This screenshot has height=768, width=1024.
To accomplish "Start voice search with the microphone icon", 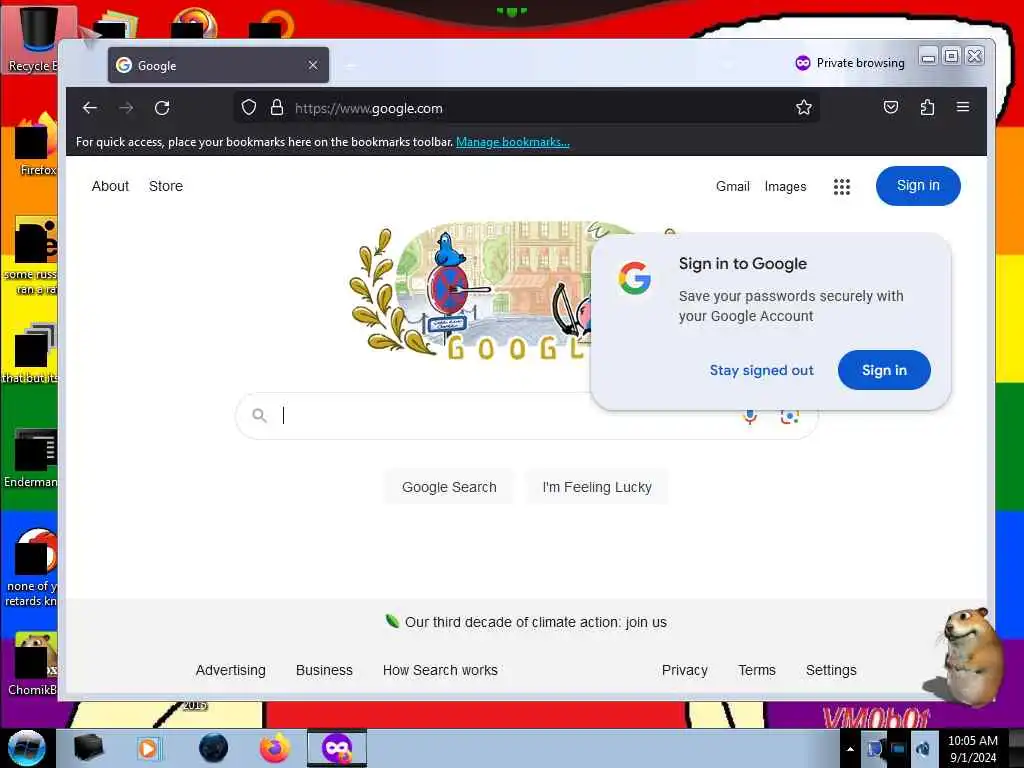I will [750, 417].
